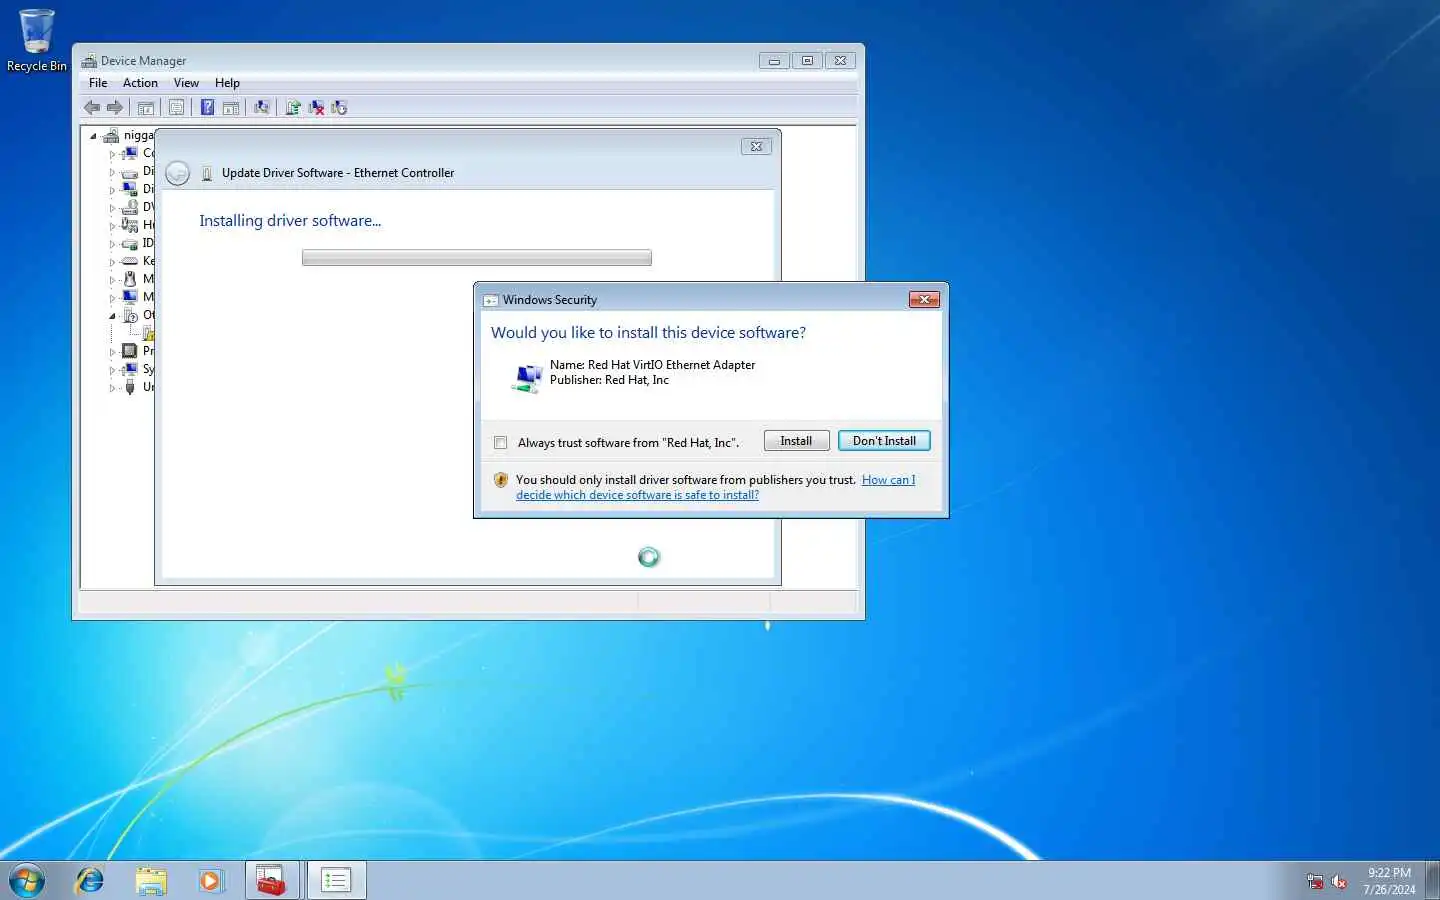The width and height of the screenshot is (1440, 900).
Task: Open the Recycle Bin desktop icon
Action: [x=37, y=41]
